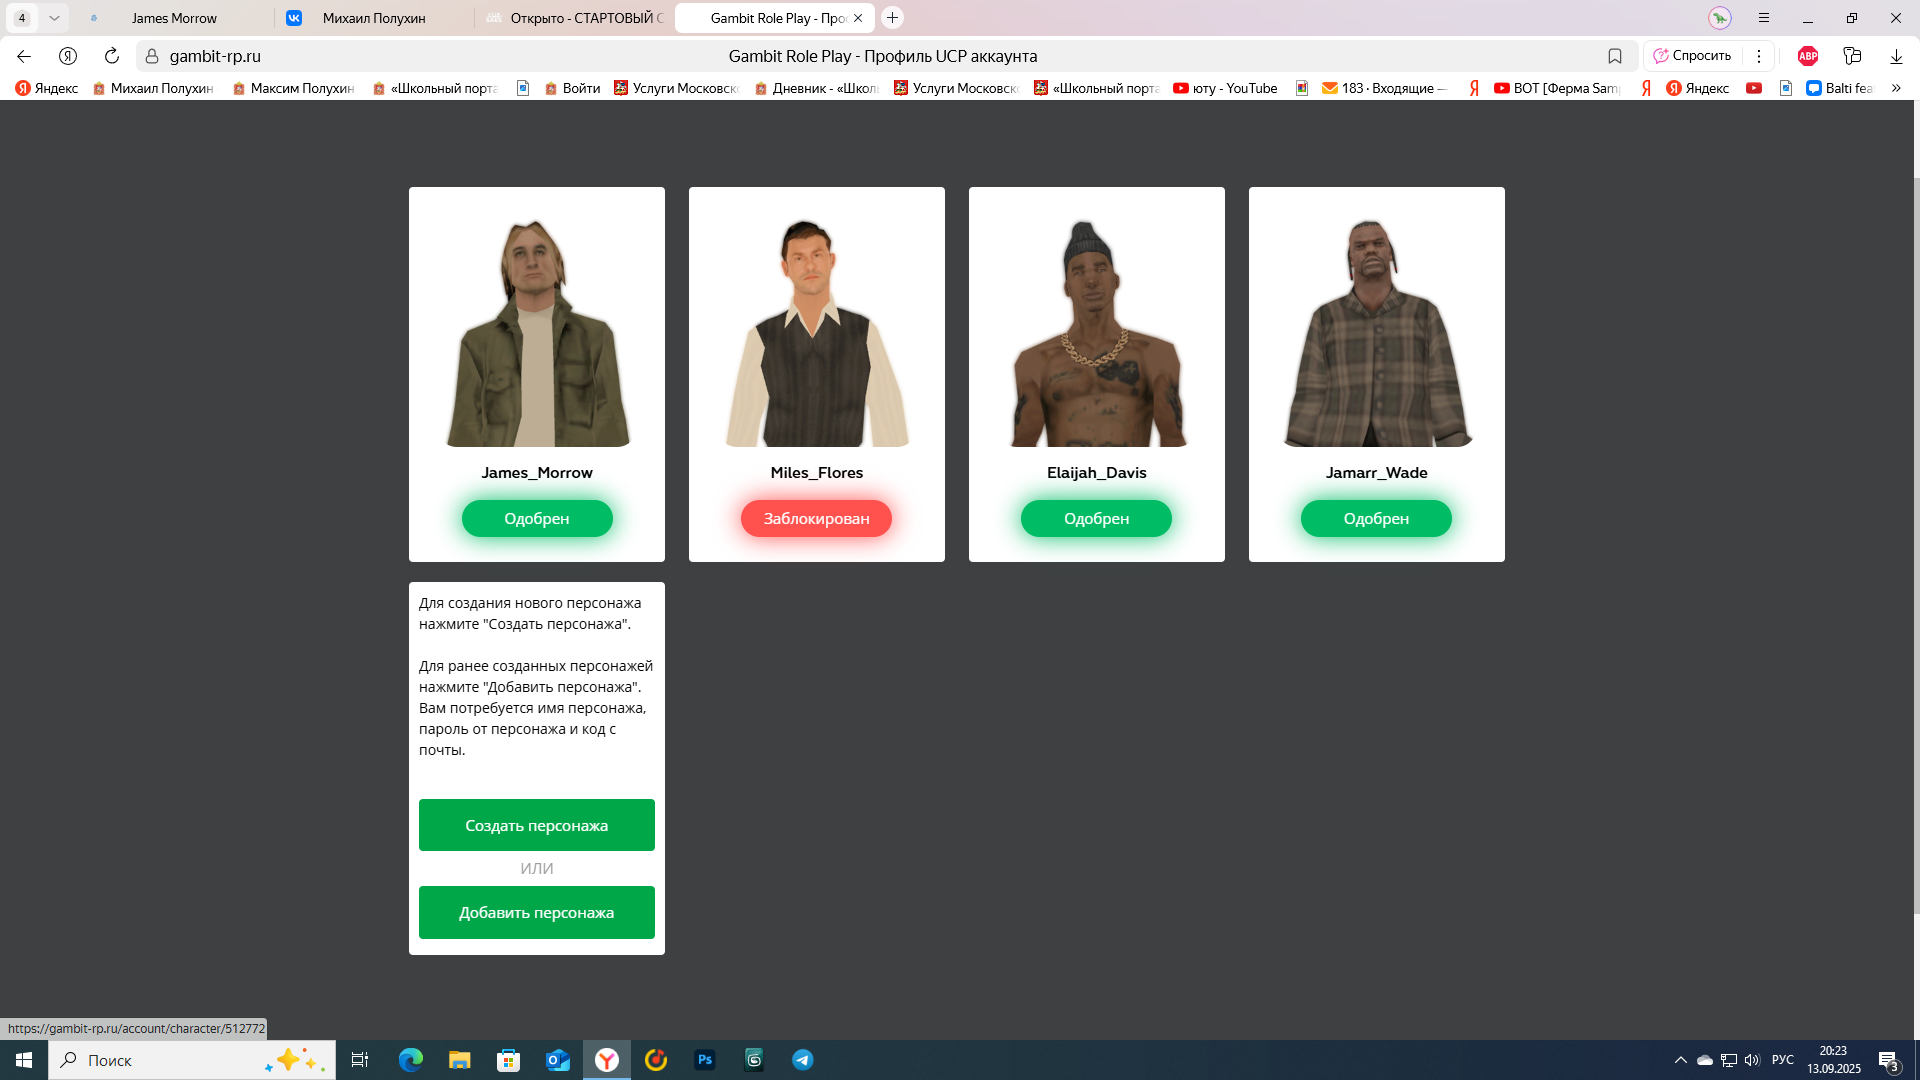Viewport: 1920px width, 1080px height.
Task: Click the РУС language indicator
Action: (x=1782, y=1060)
